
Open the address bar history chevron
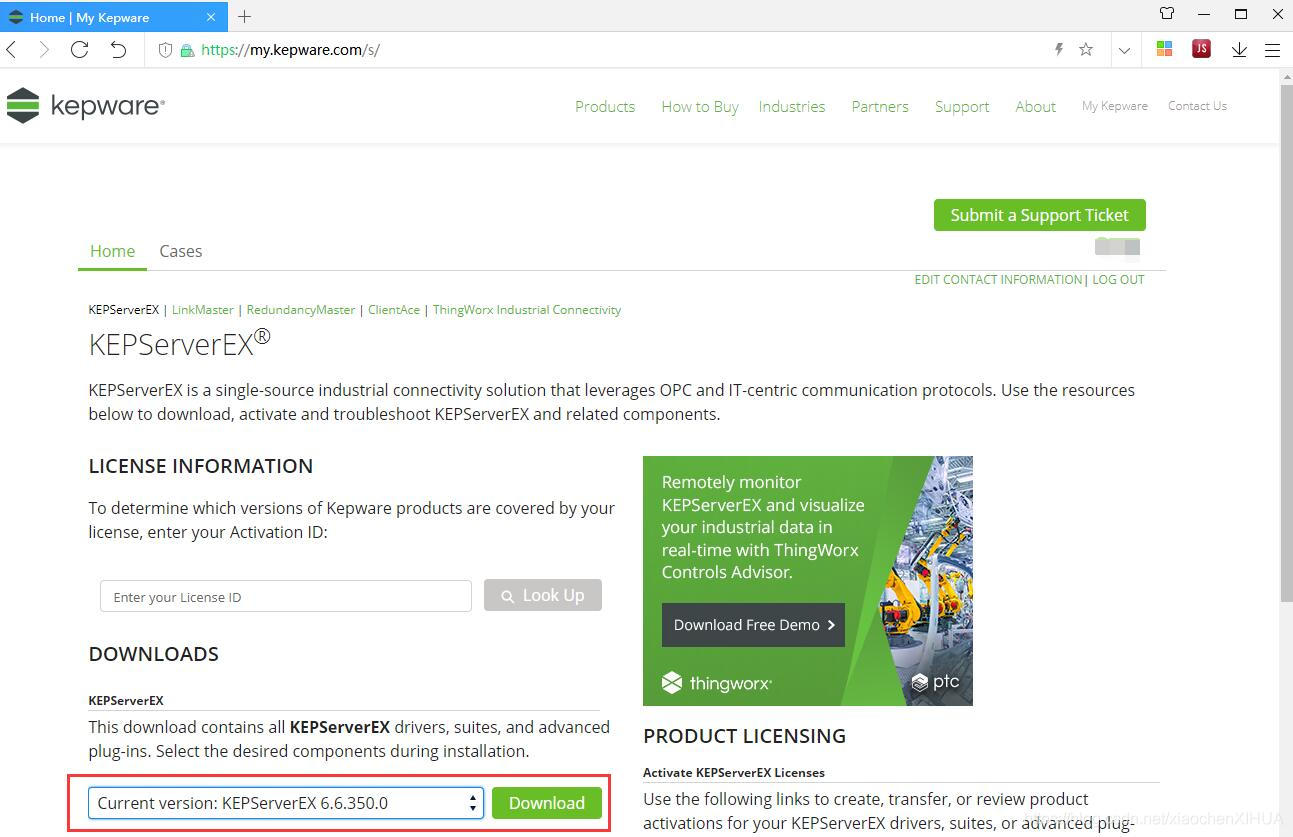[1124, 50]
